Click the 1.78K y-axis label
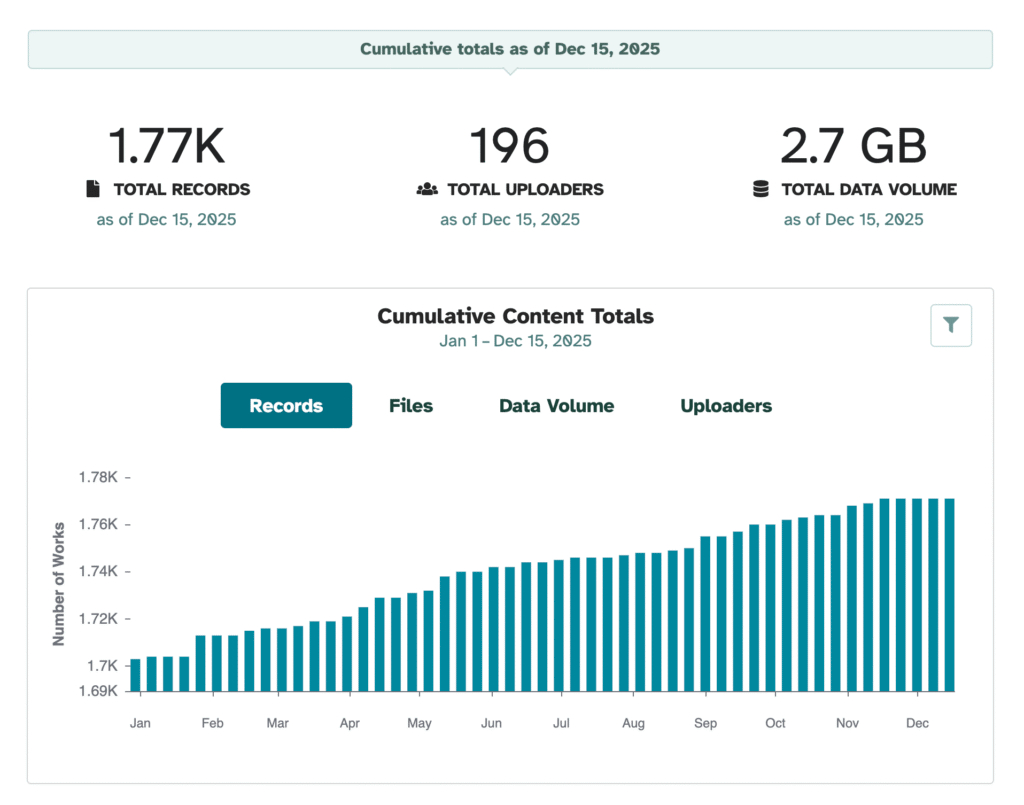The image size is (1024, 805). coord(98,477)
